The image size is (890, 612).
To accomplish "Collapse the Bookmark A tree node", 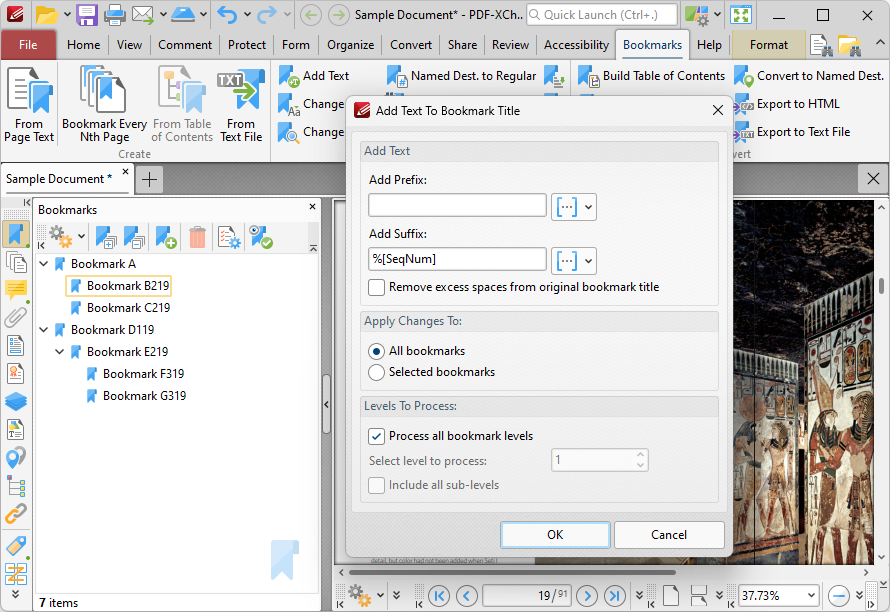I will pos(44,264).
